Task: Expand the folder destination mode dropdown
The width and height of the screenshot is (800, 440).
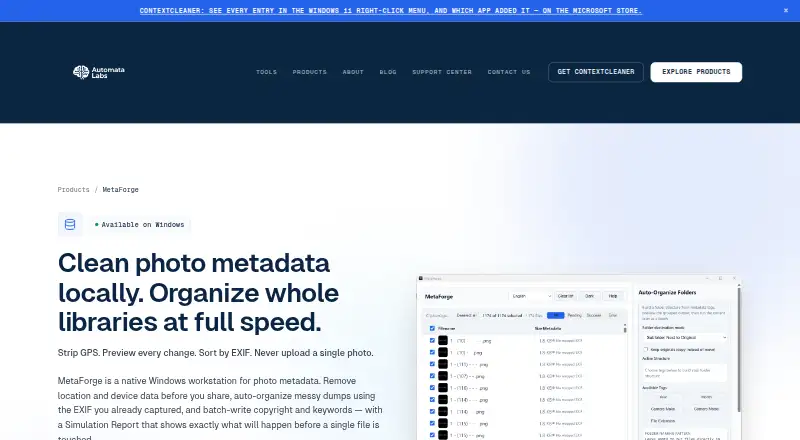Action: coord(685,337)
